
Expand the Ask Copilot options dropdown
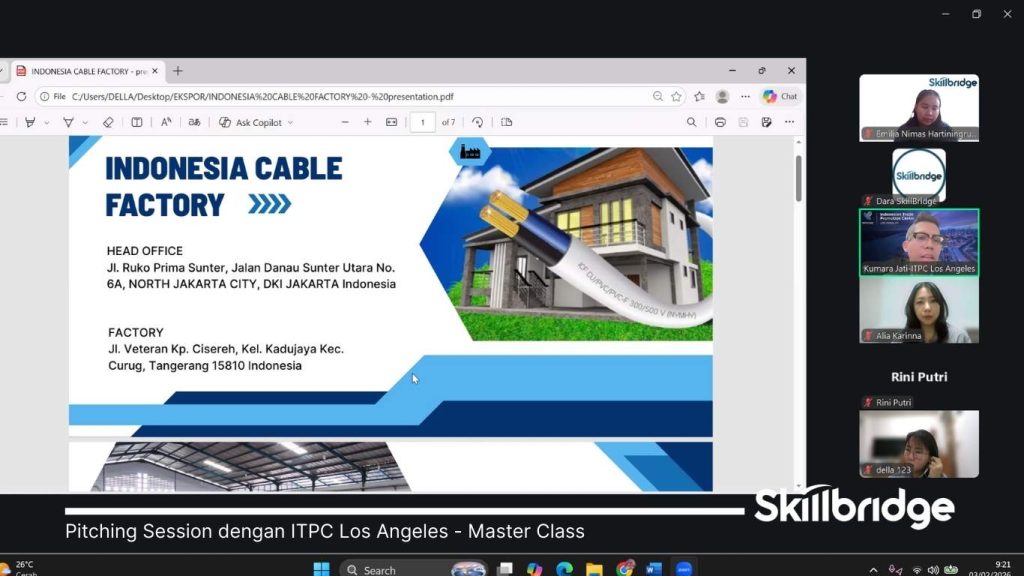click(290, 122)
